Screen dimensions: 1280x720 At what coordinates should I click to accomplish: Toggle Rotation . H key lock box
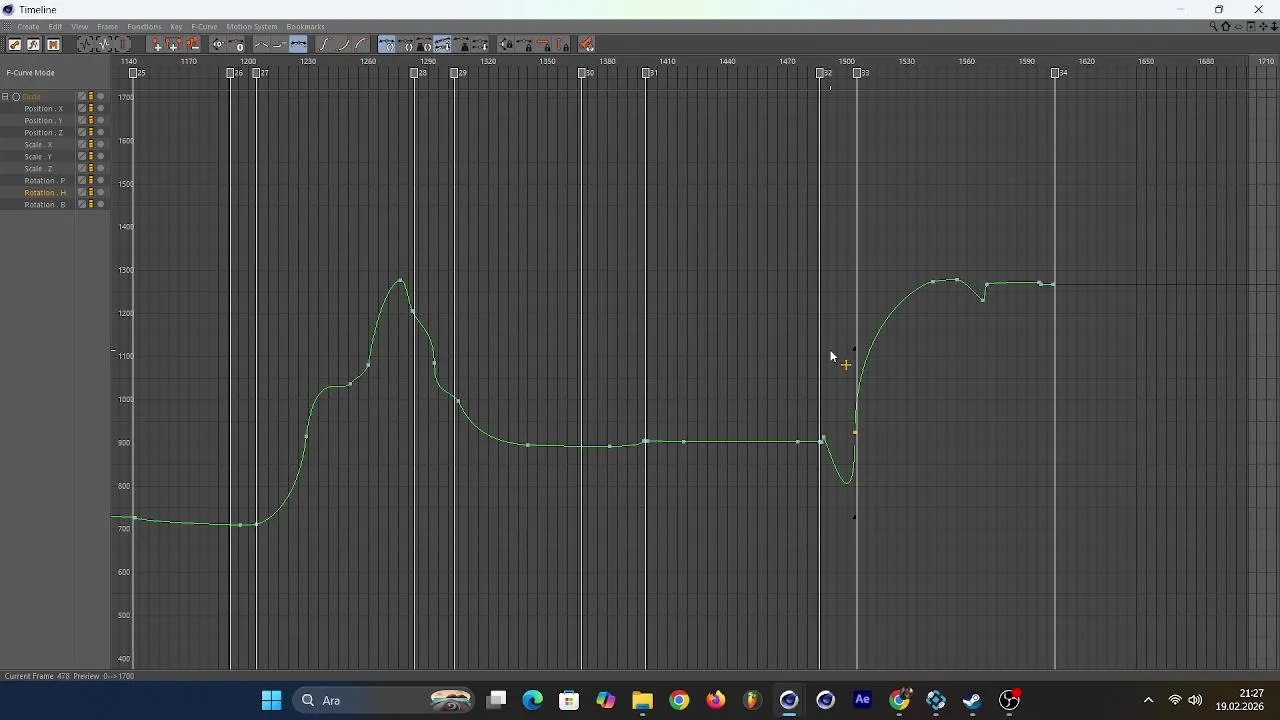point(82,192)
